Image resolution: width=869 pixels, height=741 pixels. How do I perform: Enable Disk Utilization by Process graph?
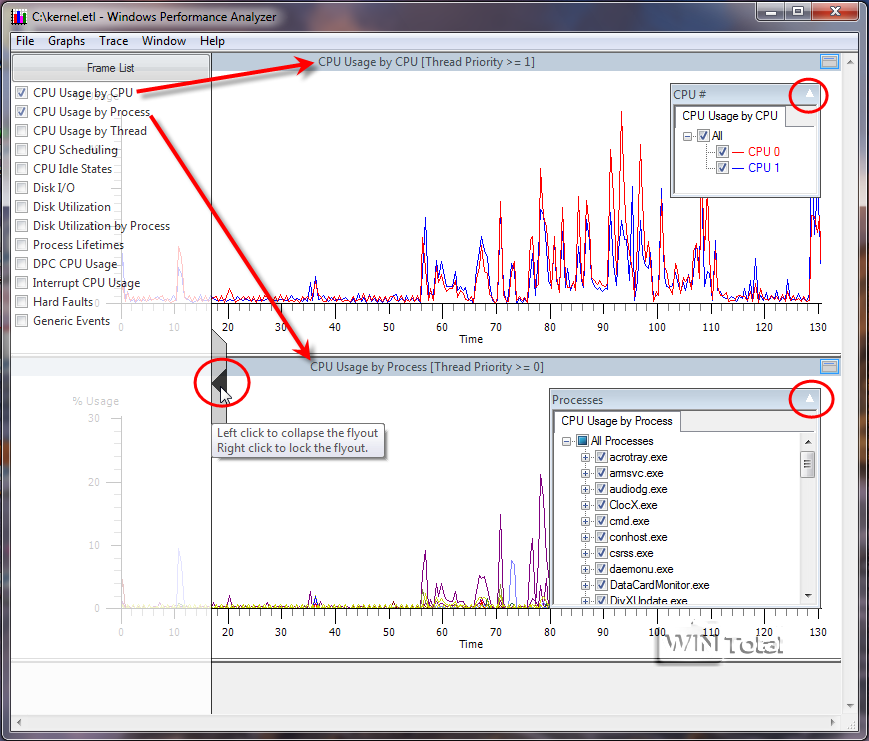click(x=22, y=226)
